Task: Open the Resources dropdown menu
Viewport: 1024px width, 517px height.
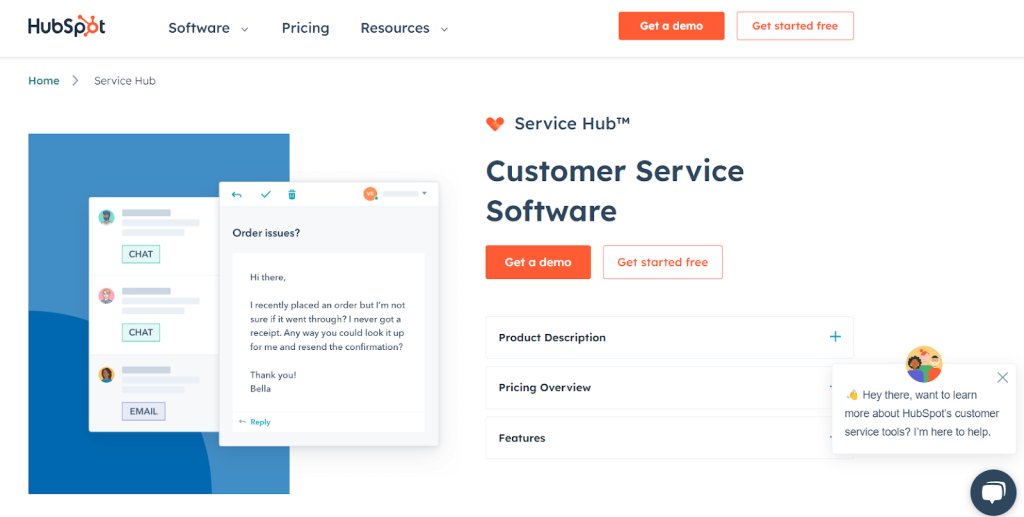Action: click(404, 28)
